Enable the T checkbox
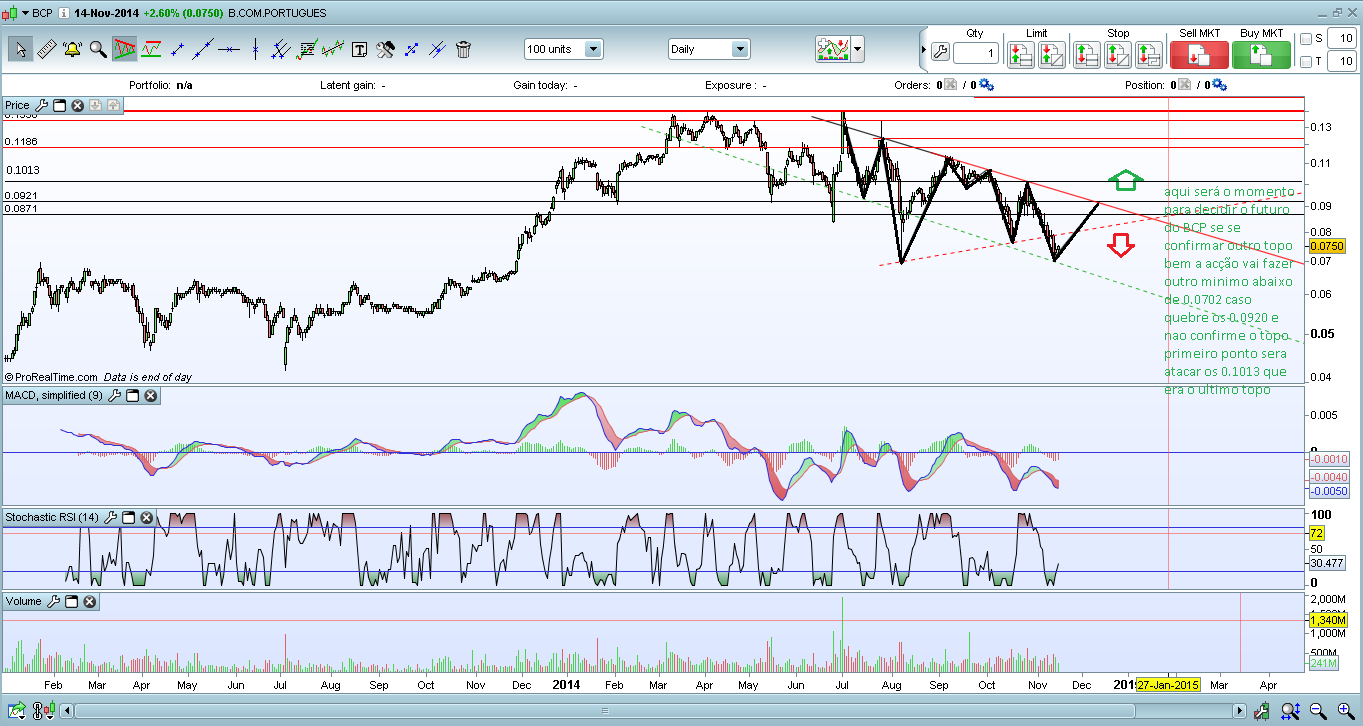Screen dimensions: 1363x726 [1307, 62]
